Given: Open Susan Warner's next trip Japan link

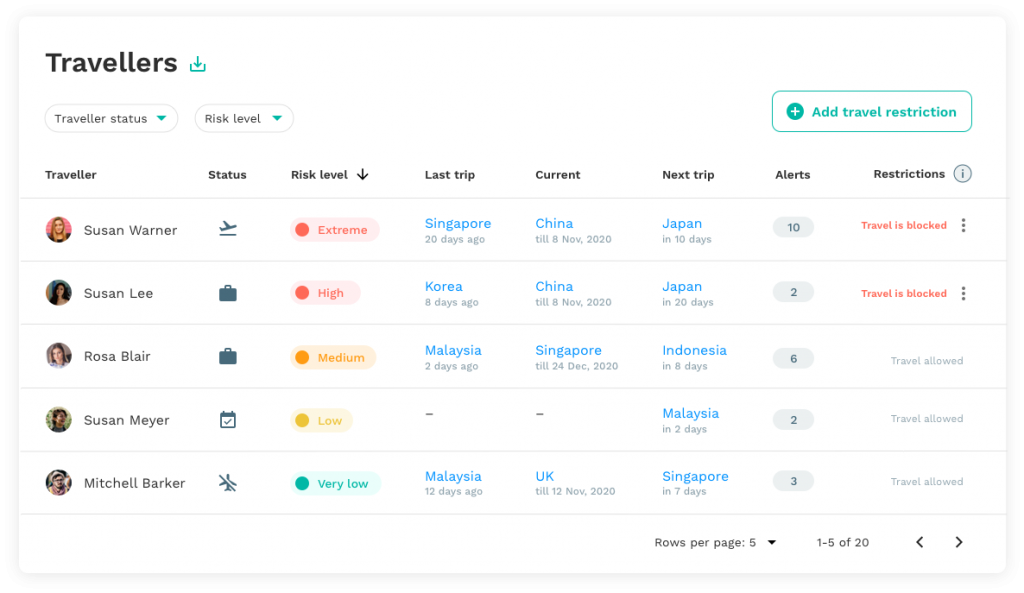Looking at the screenshot, I should point(682,223).
